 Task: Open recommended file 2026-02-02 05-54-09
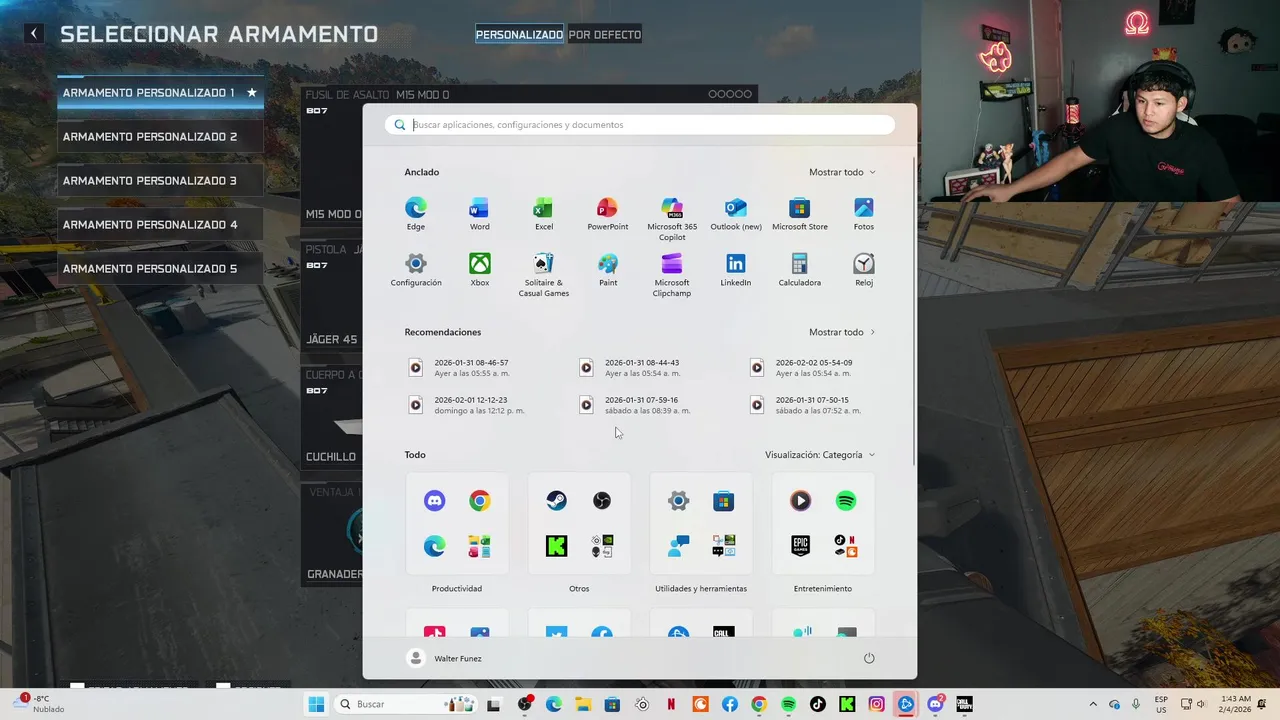[802, 367]
